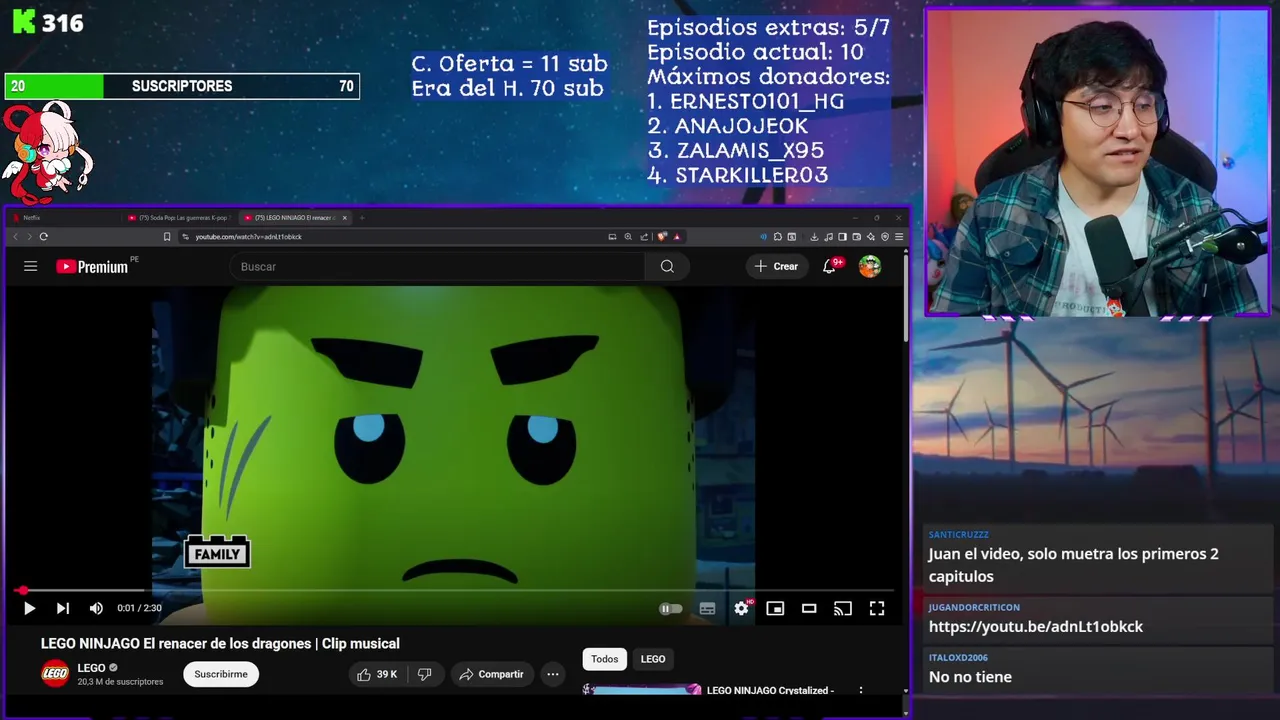Switch to the Netflix browser tab
This screenshot has height=720, width=1280.
click(65, 217)
